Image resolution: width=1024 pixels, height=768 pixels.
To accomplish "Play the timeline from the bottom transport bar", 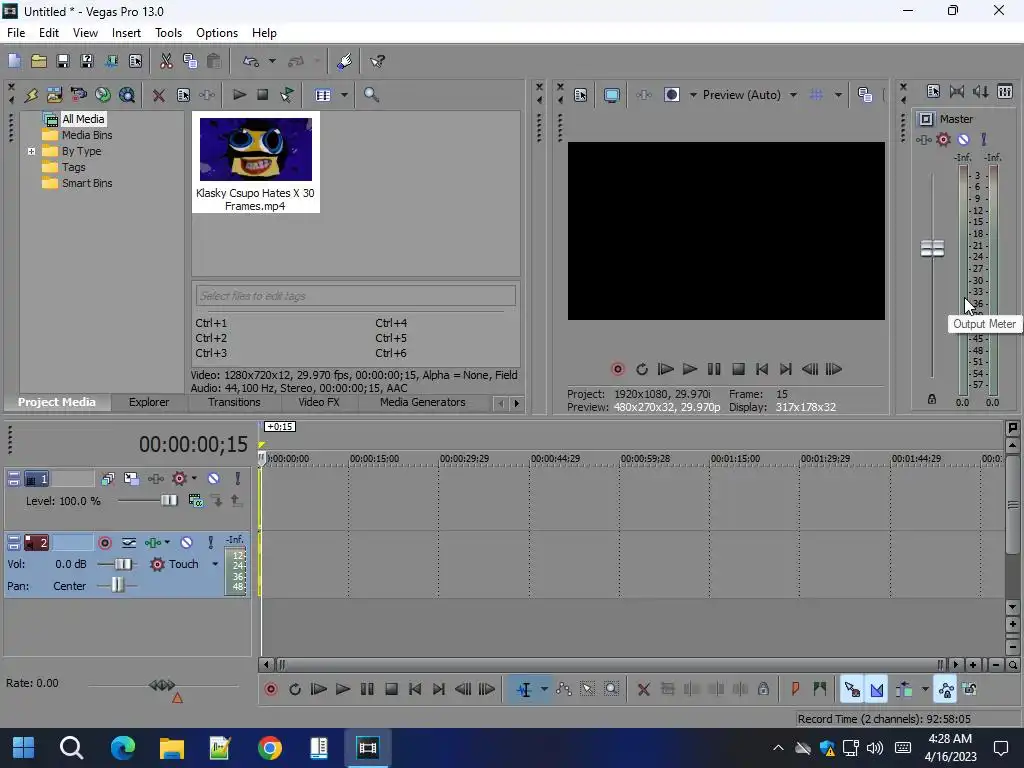I will pyautogui.click(x=342, y=690).
